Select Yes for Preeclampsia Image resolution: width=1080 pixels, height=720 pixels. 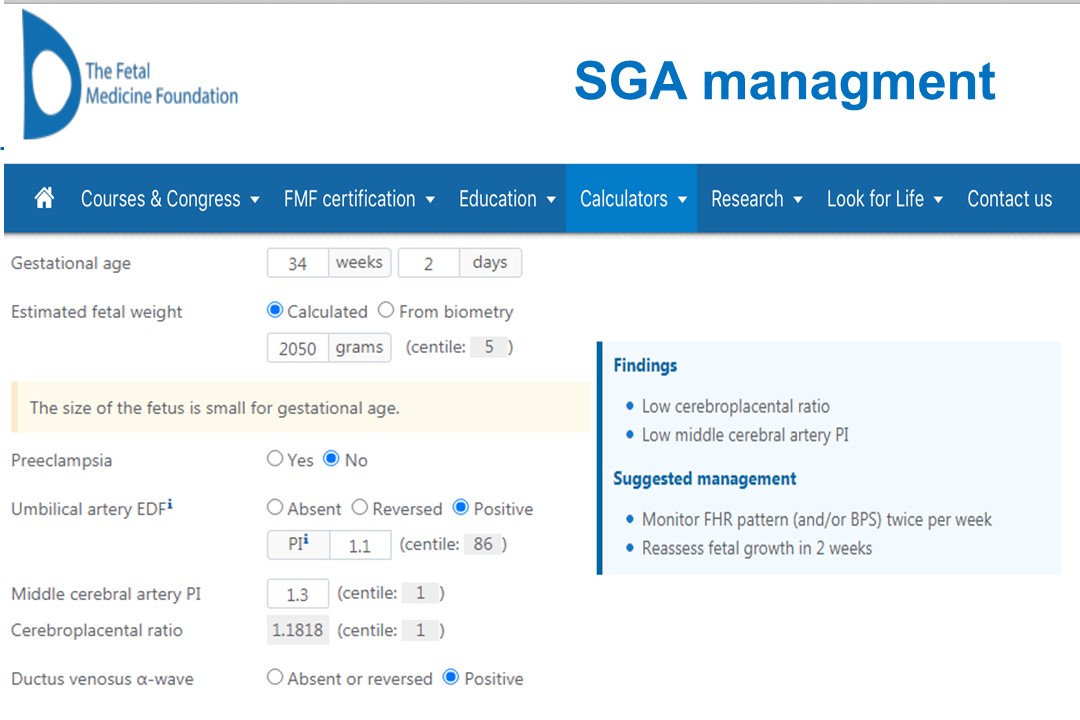275,459
